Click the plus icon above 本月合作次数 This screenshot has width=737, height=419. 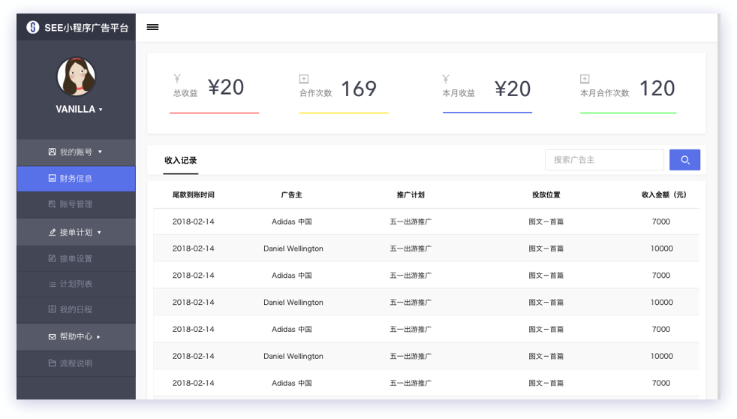click(584, 78)
